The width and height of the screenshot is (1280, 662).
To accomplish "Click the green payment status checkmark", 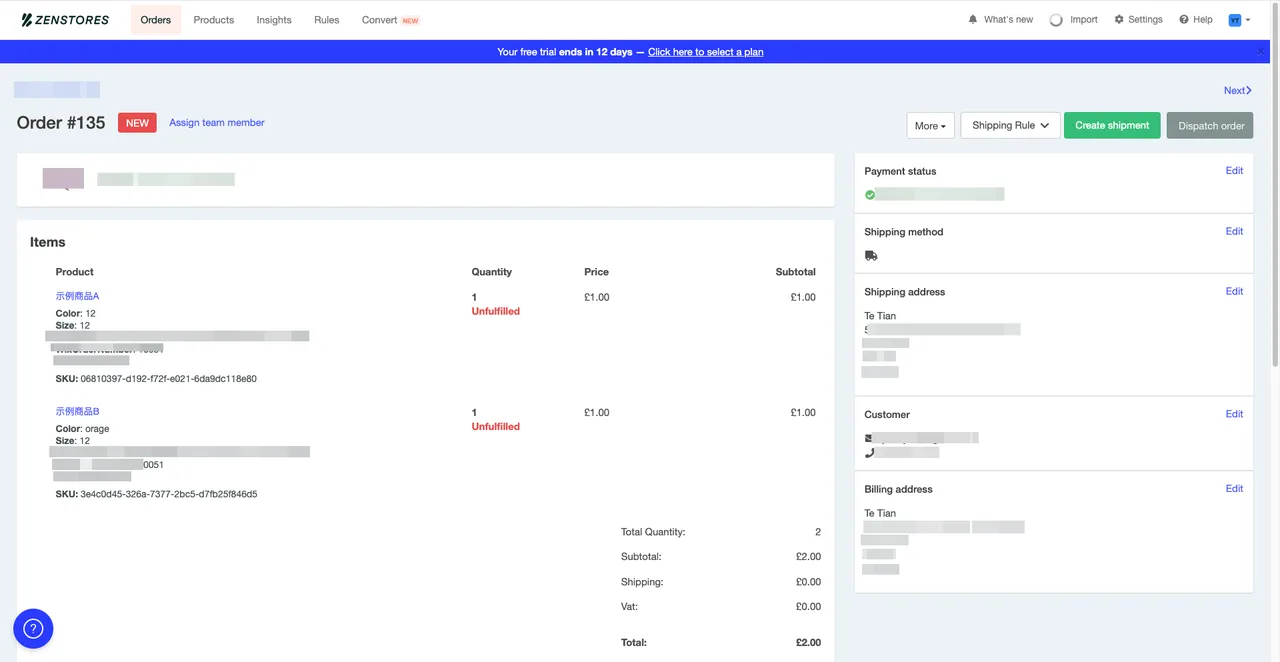I will pyautogui.click(x=870, y=195).
